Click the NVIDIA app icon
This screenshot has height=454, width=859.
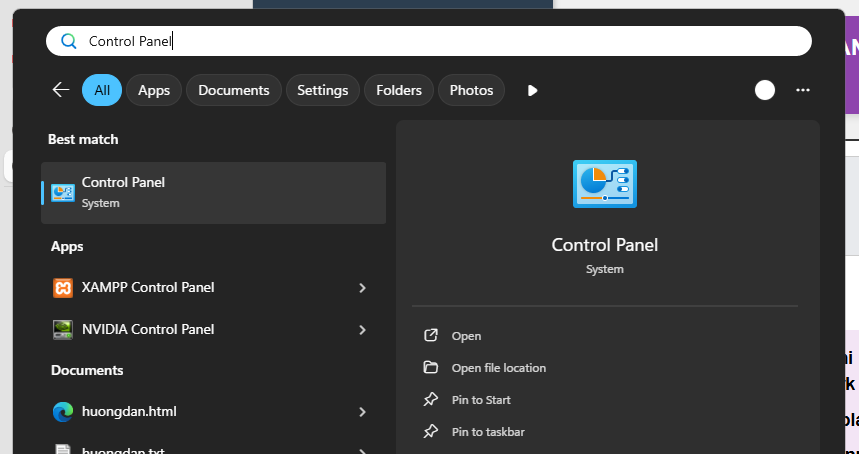[x=63, y=330]
